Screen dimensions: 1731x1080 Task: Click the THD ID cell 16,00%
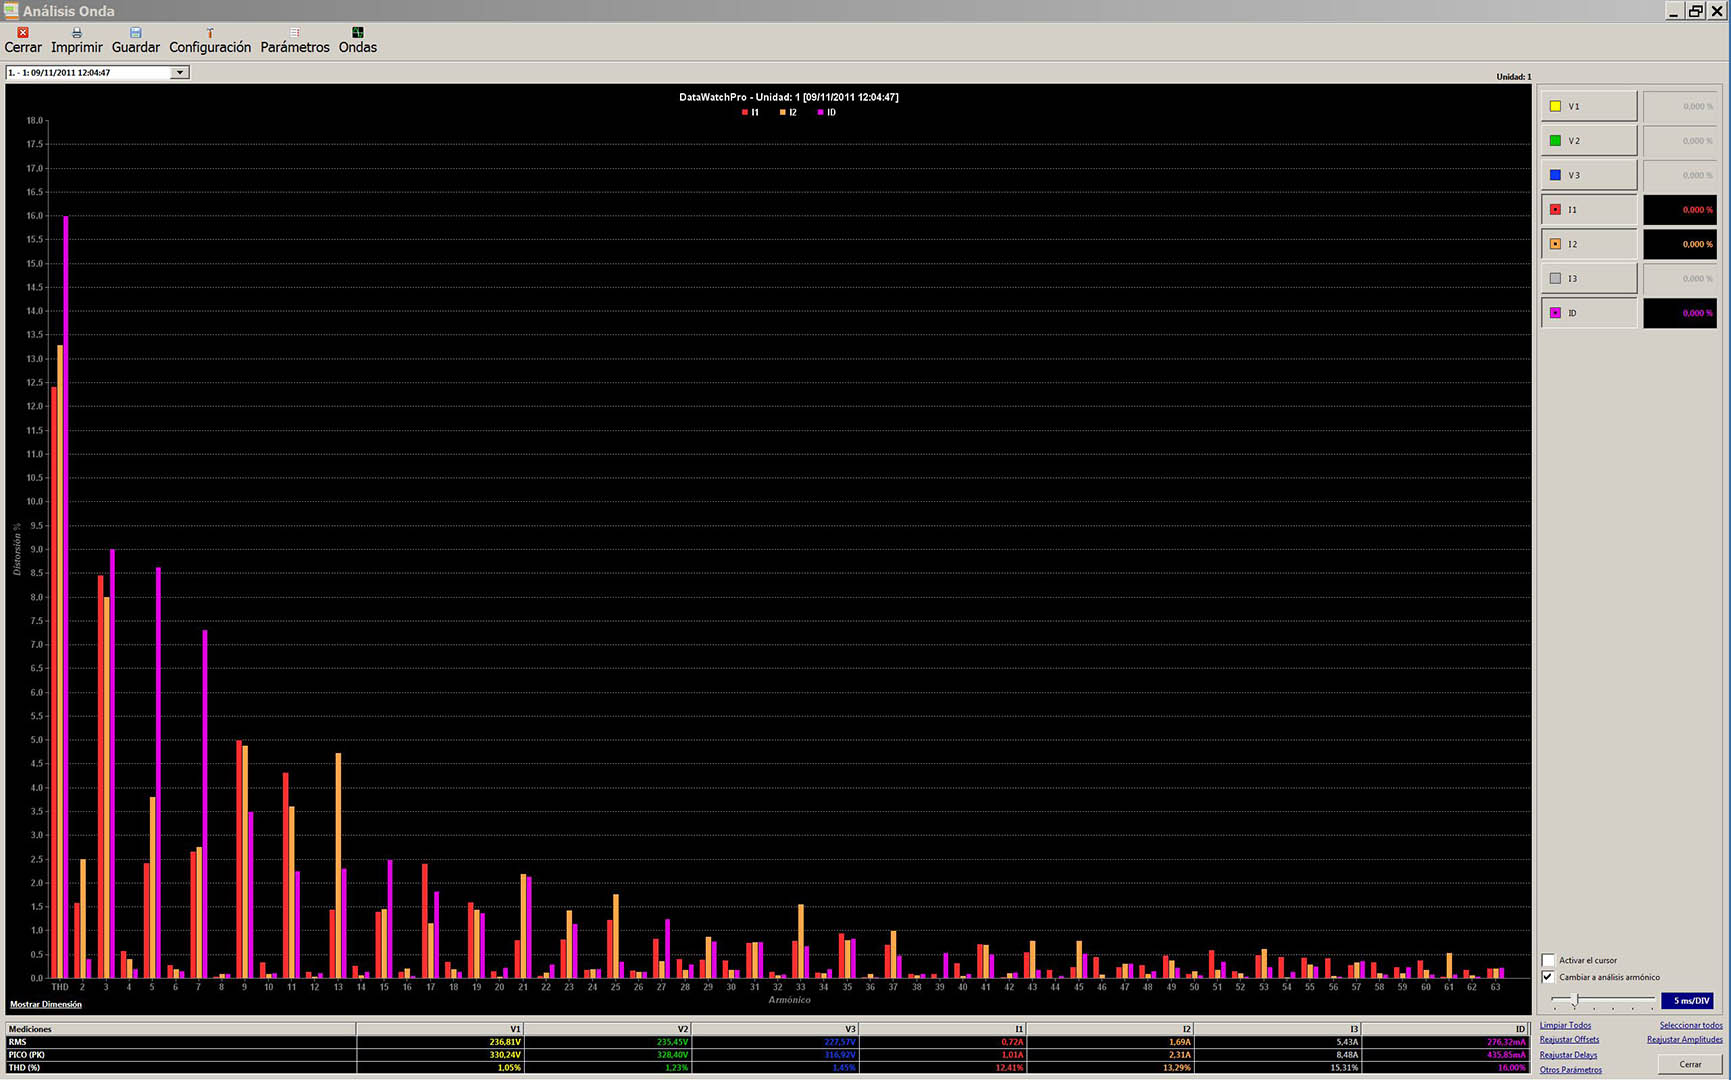tap(1445, 1068)
